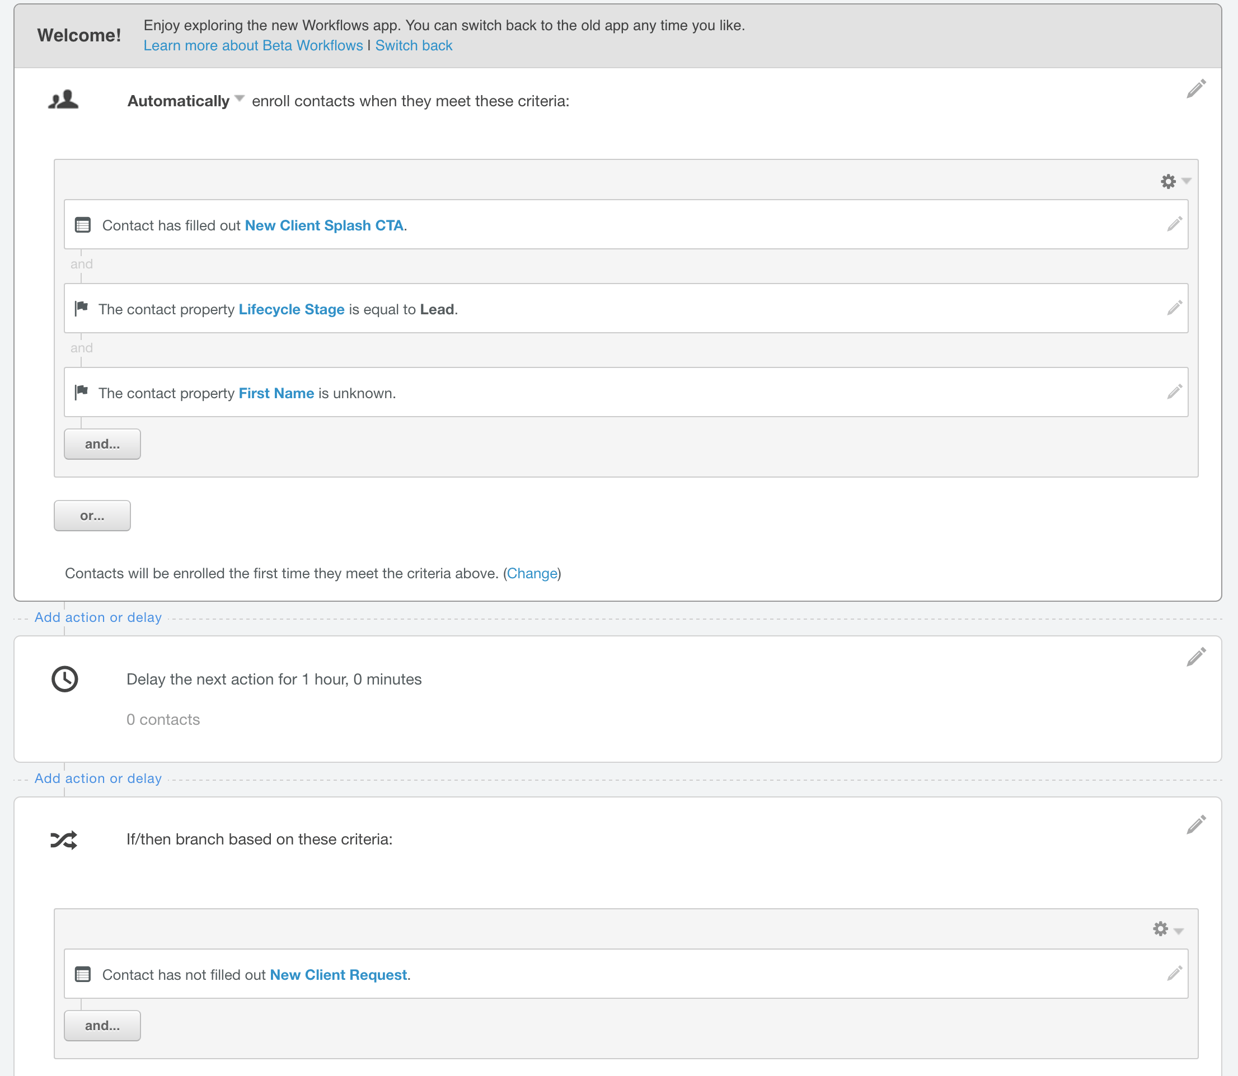Image resolution: width=1238 pixels, height=1076 pixels.
Task: Edit the enrollment criteria with the pencil icon
Action: [x=1196, y=89]
